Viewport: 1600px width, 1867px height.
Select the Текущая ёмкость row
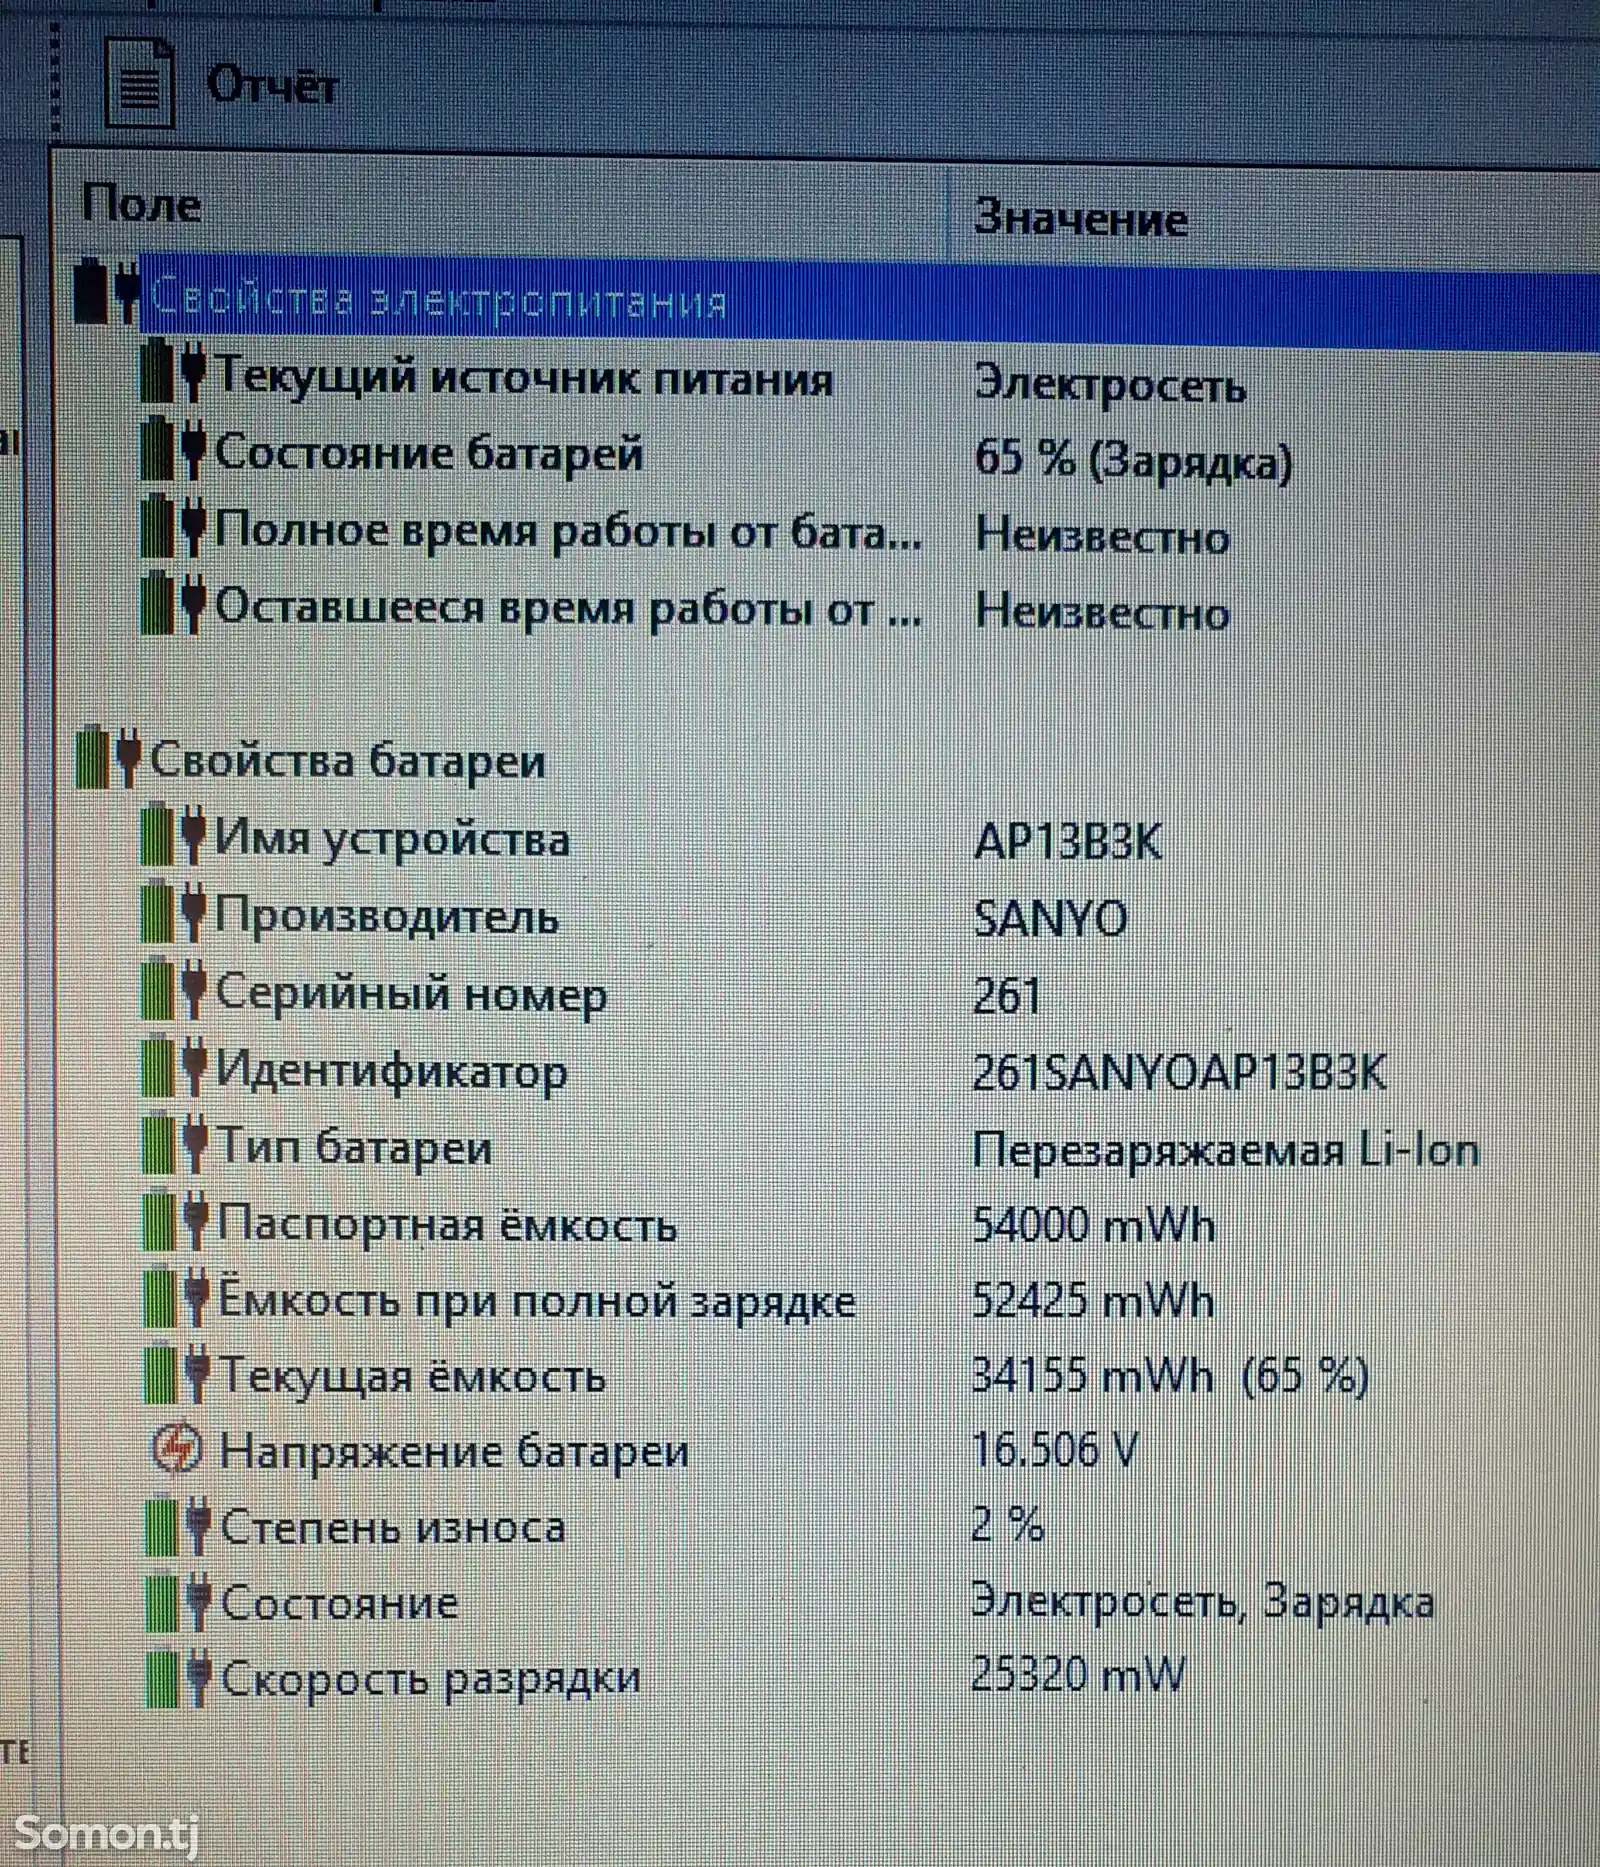click(x=412, y=1377)
